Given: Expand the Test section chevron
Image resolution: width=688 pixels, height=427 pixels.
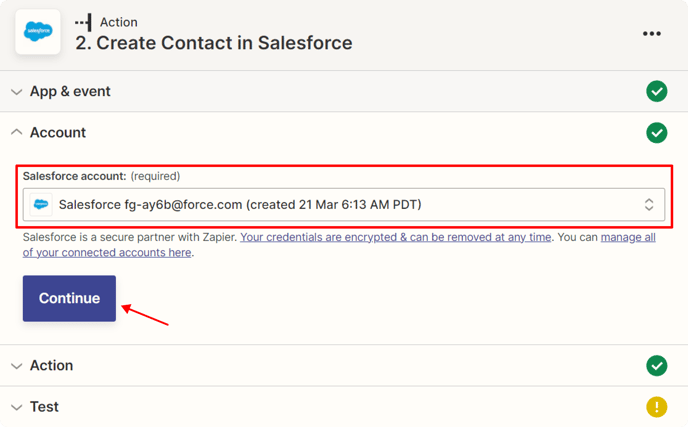Looking at the screenshot, I should pos(17,407).
